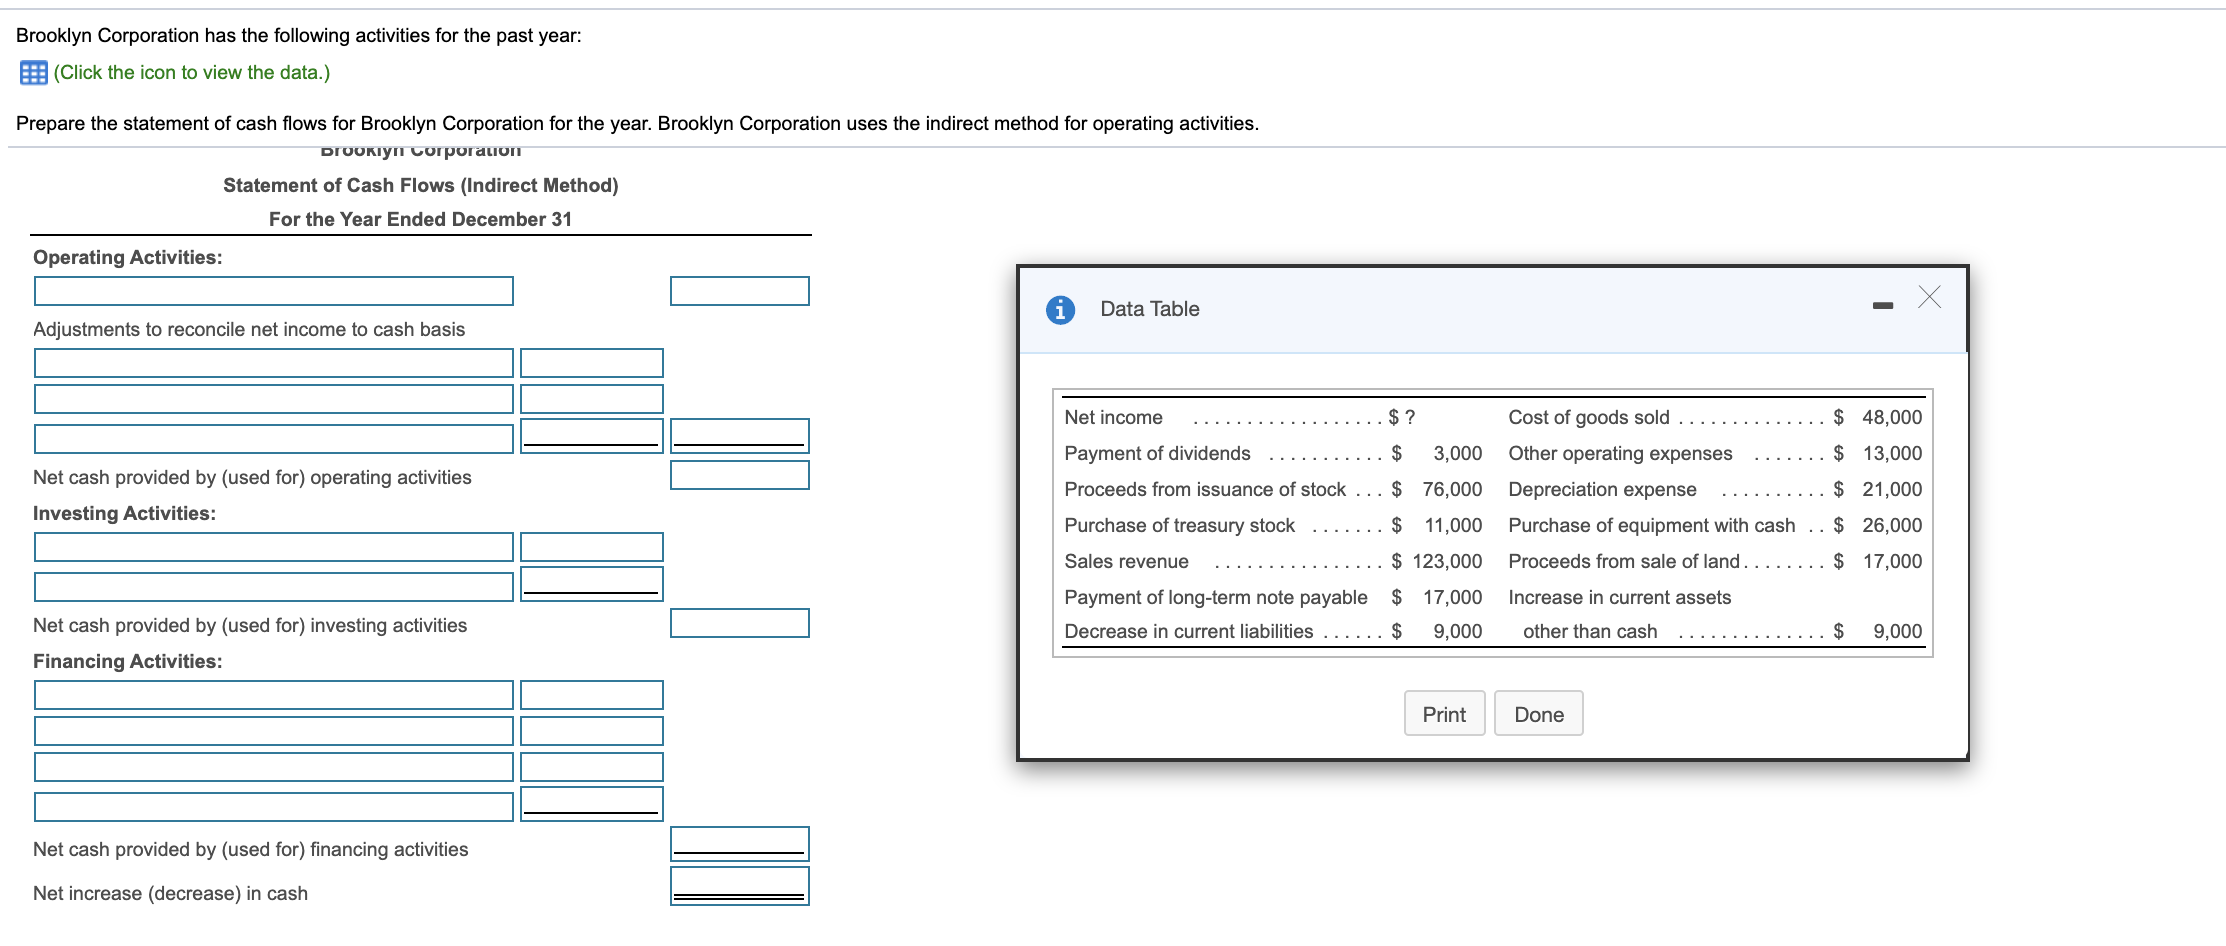Focus the first adjustment description field

(x=274, y=363)
